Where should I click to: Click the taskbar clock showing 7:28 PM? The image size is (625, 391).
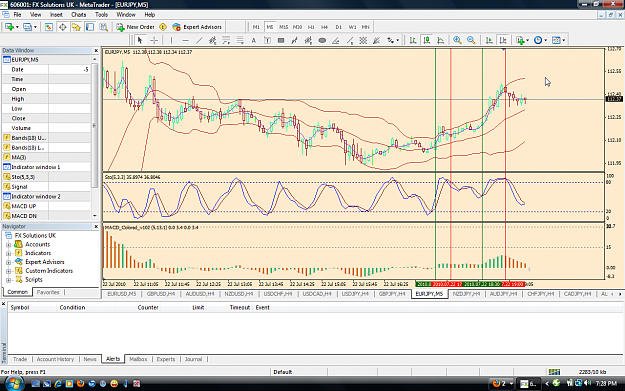[x=606, y=383]
